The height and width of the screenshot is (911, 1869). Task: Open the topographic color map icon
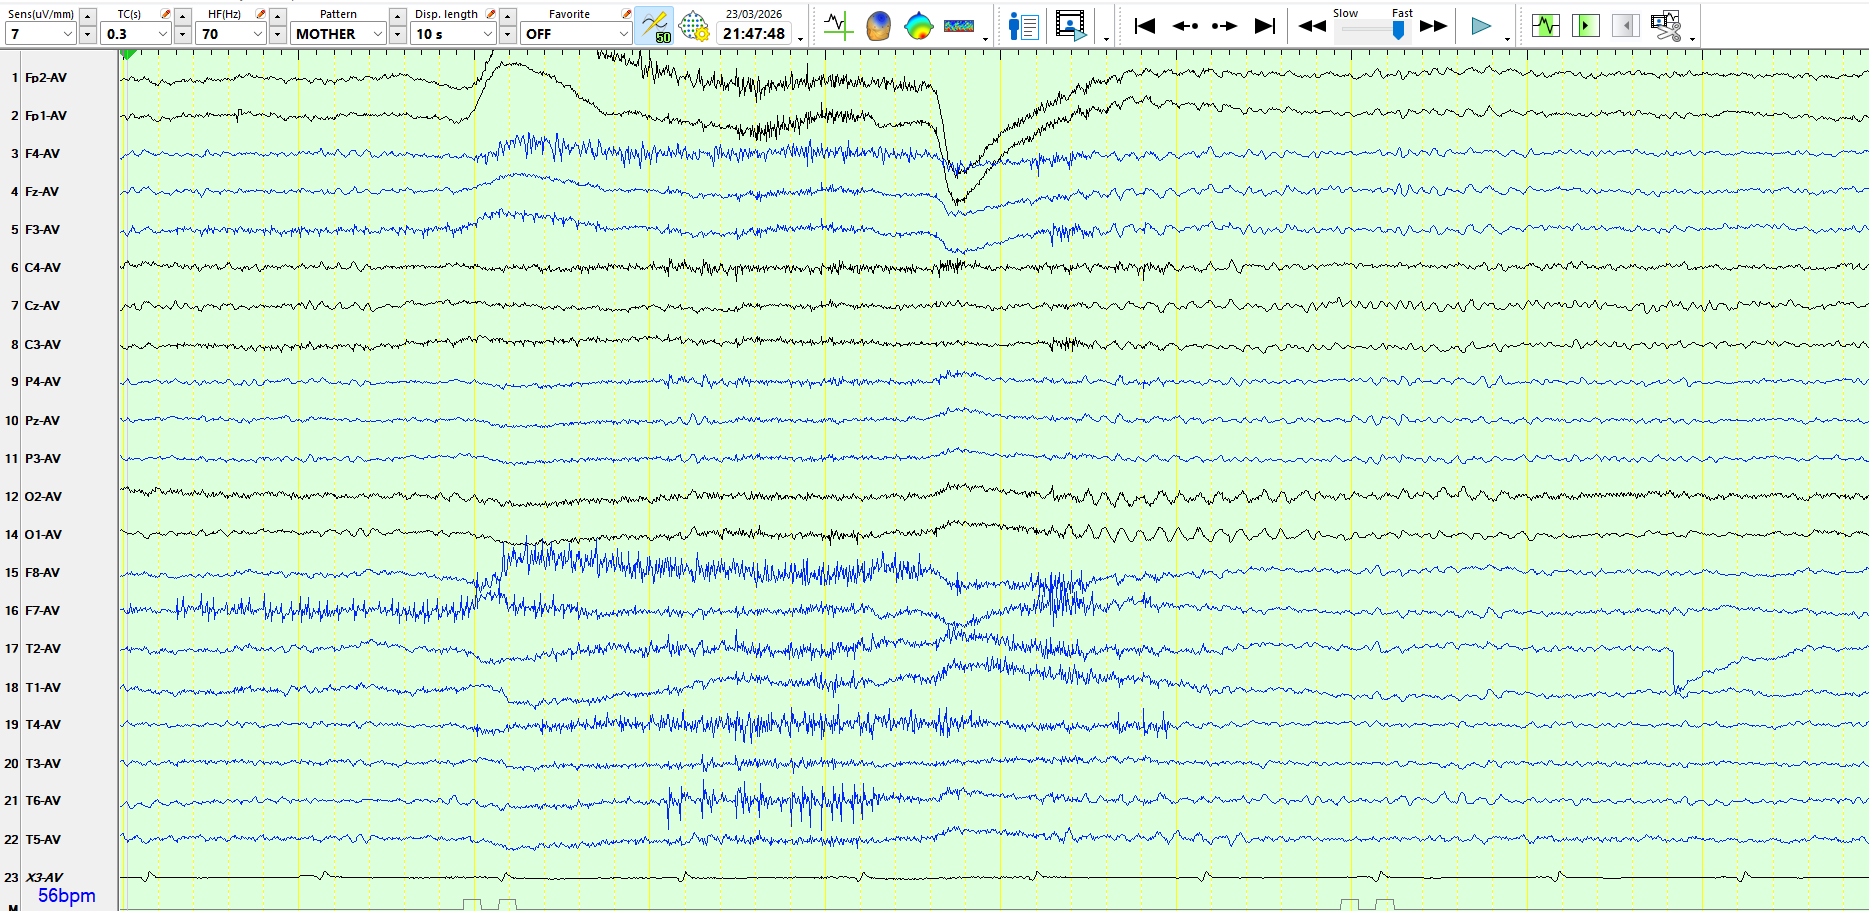coord(918,26)
